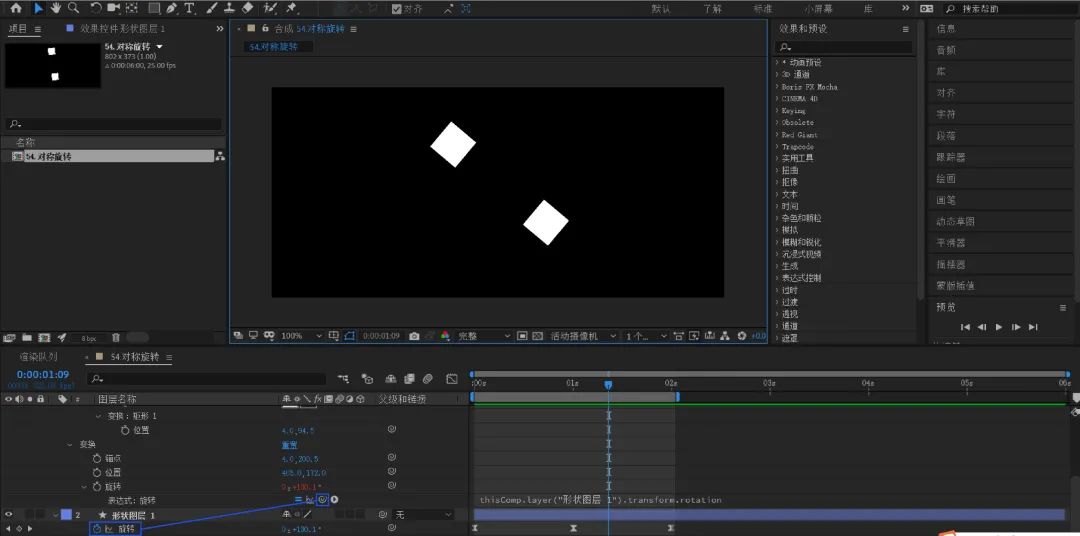The image size is (1080, 536).
Task: Select the Clone Stamp tool
Action: (x=230, y=8)
